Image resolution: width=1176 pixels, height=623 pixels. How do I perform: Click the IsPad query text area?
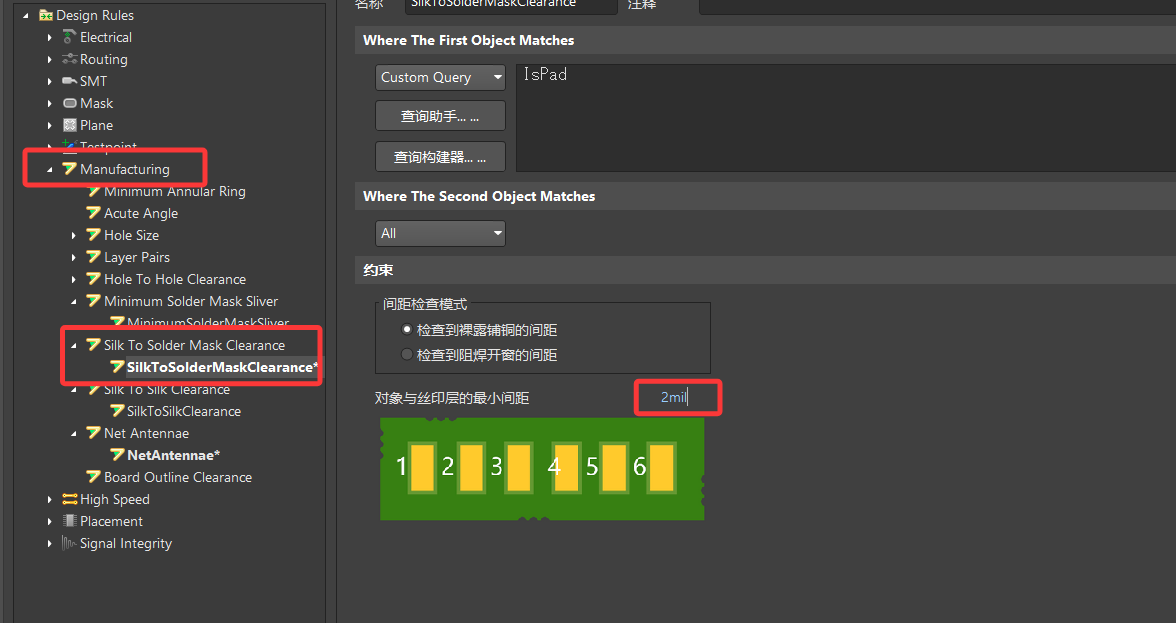coord(846,118)
